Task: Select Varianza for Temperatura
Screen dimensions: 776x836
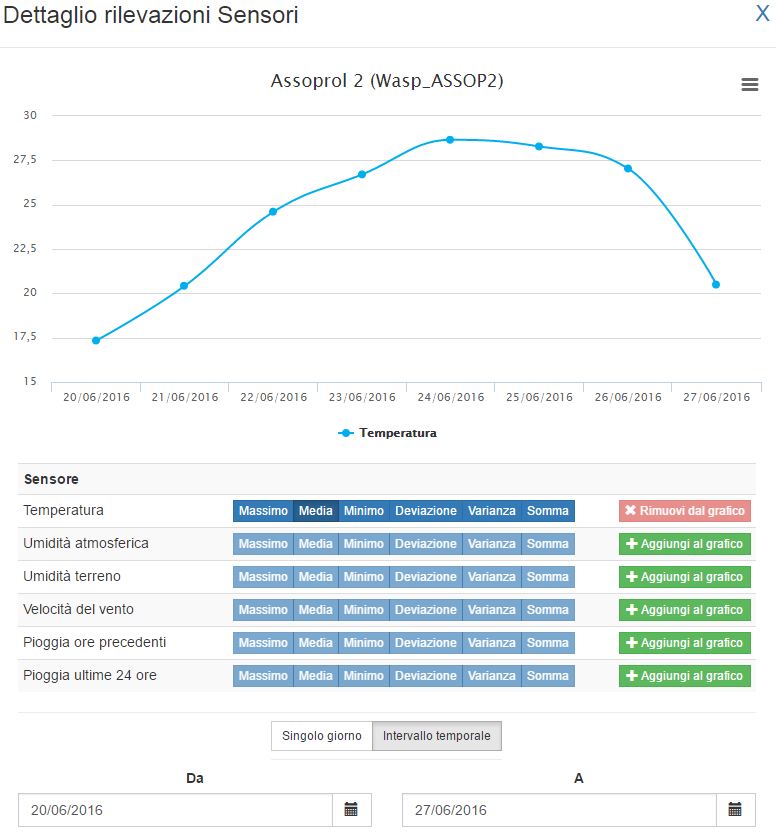Action: [x=492, y=511]
